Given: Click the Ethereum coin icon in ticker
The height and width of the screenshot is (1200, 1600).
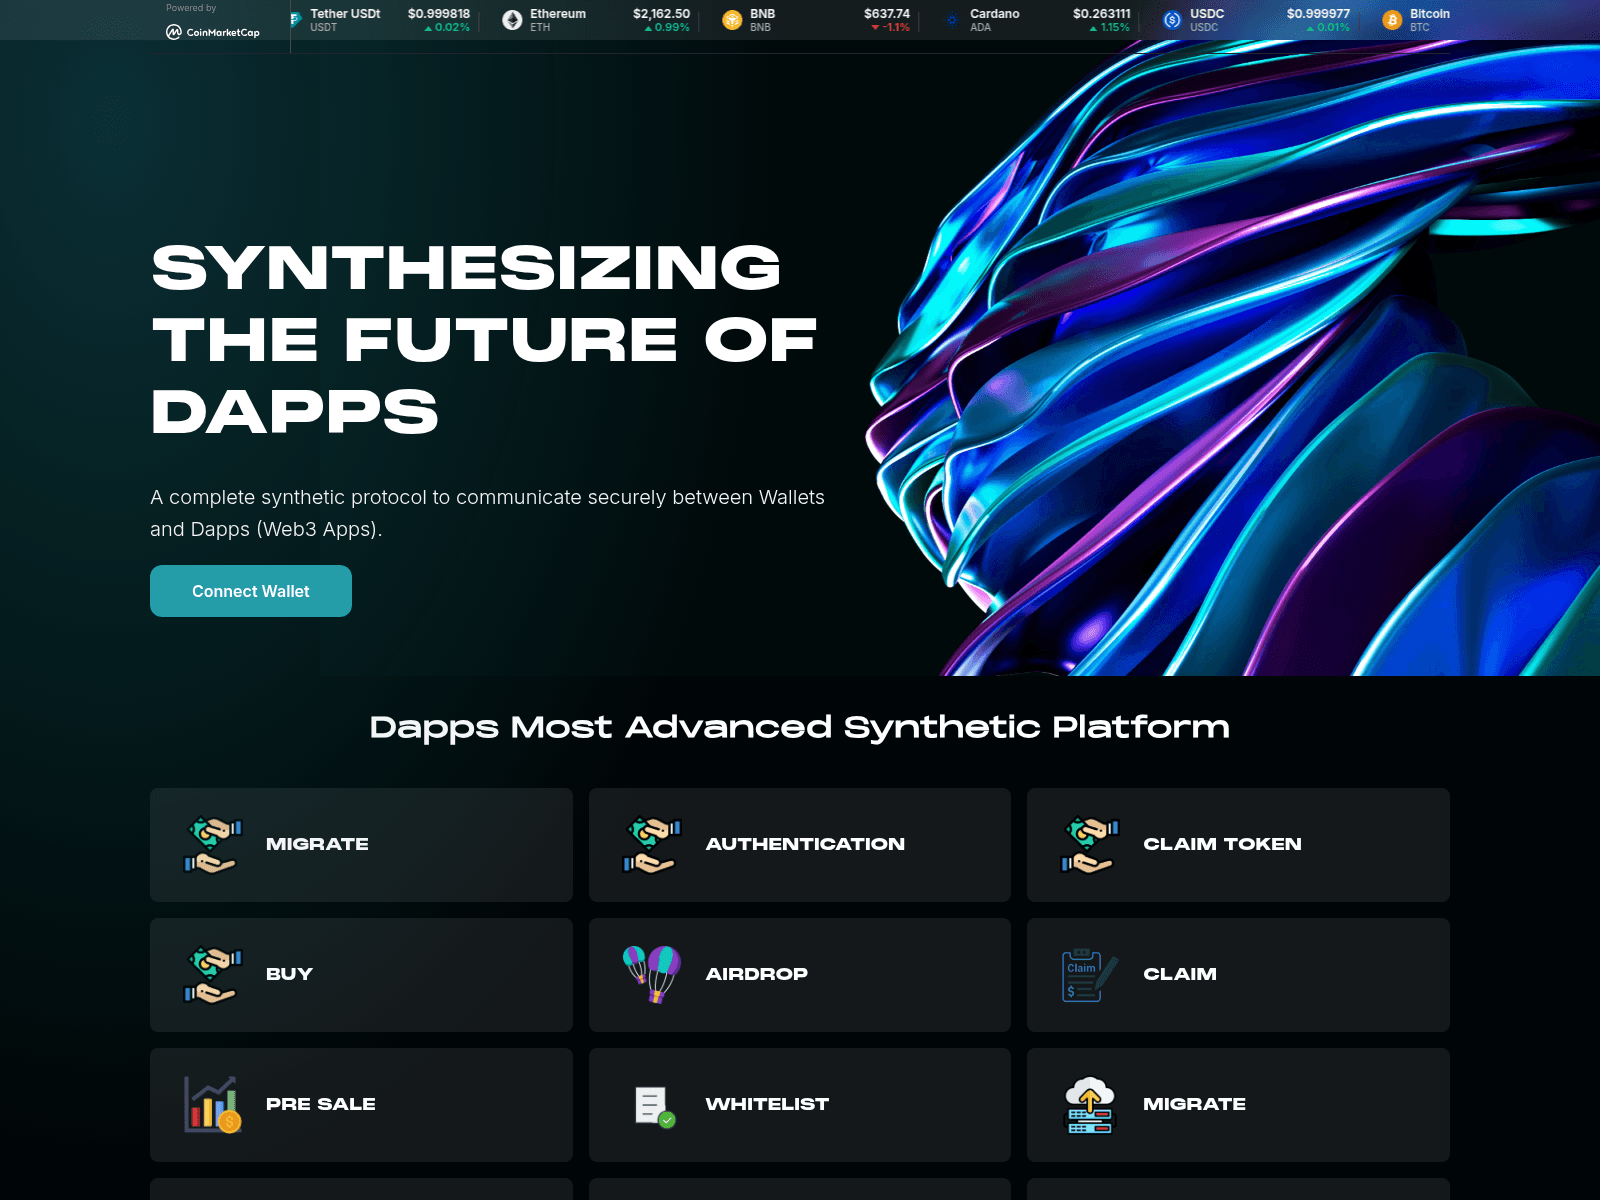Looking at the screenshot, I should tap(512, 20).
